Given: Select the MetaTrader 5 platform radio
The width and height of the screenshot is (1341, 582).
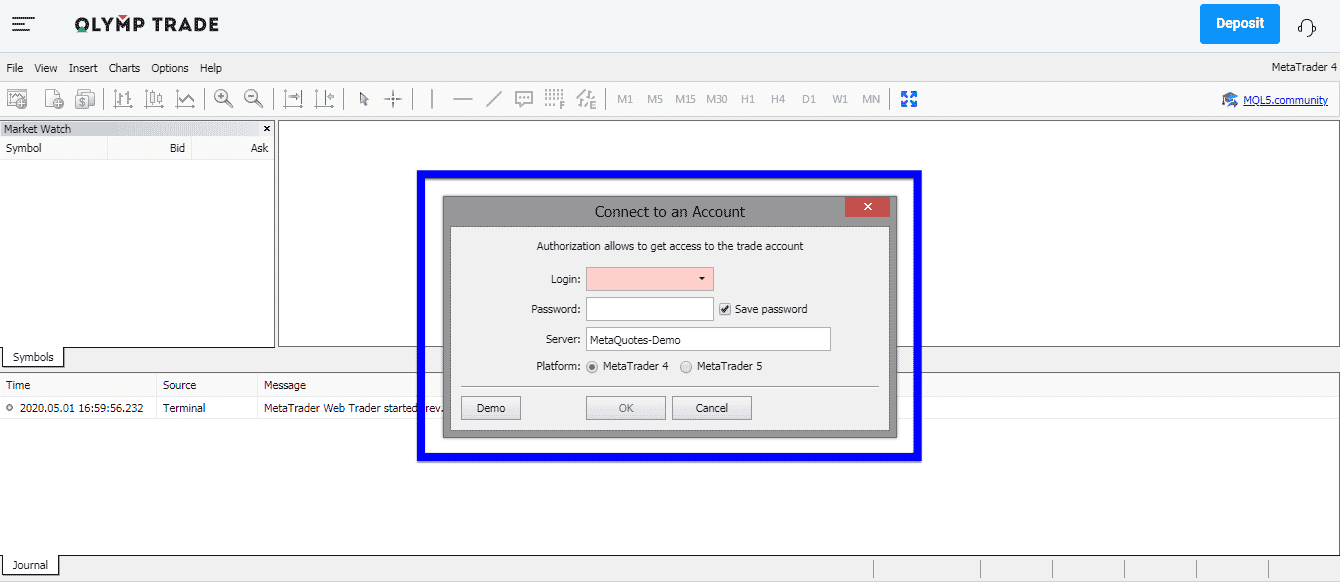Looking at the screenshot, I should (686, 367).
